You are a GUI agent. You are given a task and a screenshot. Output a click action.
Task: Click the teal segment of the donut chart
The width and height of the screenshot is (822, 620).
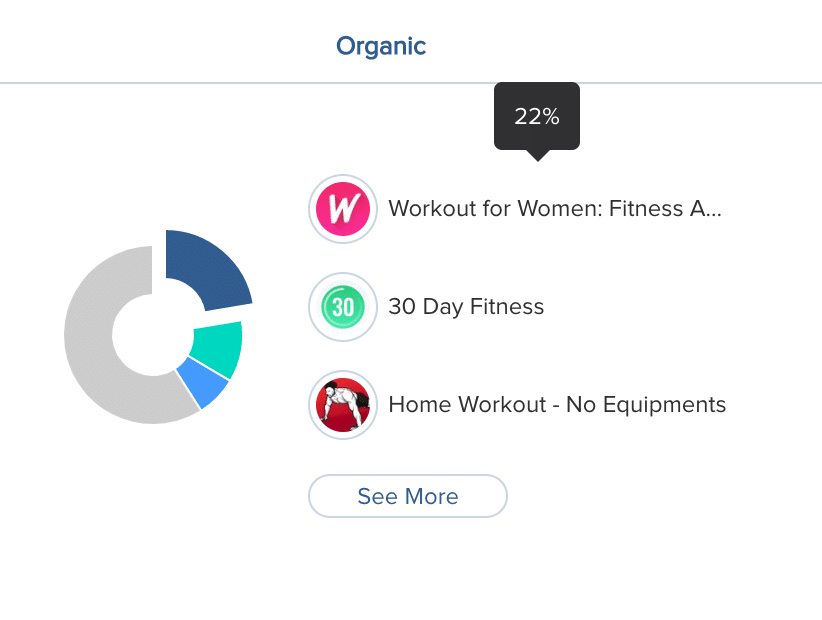220,347
